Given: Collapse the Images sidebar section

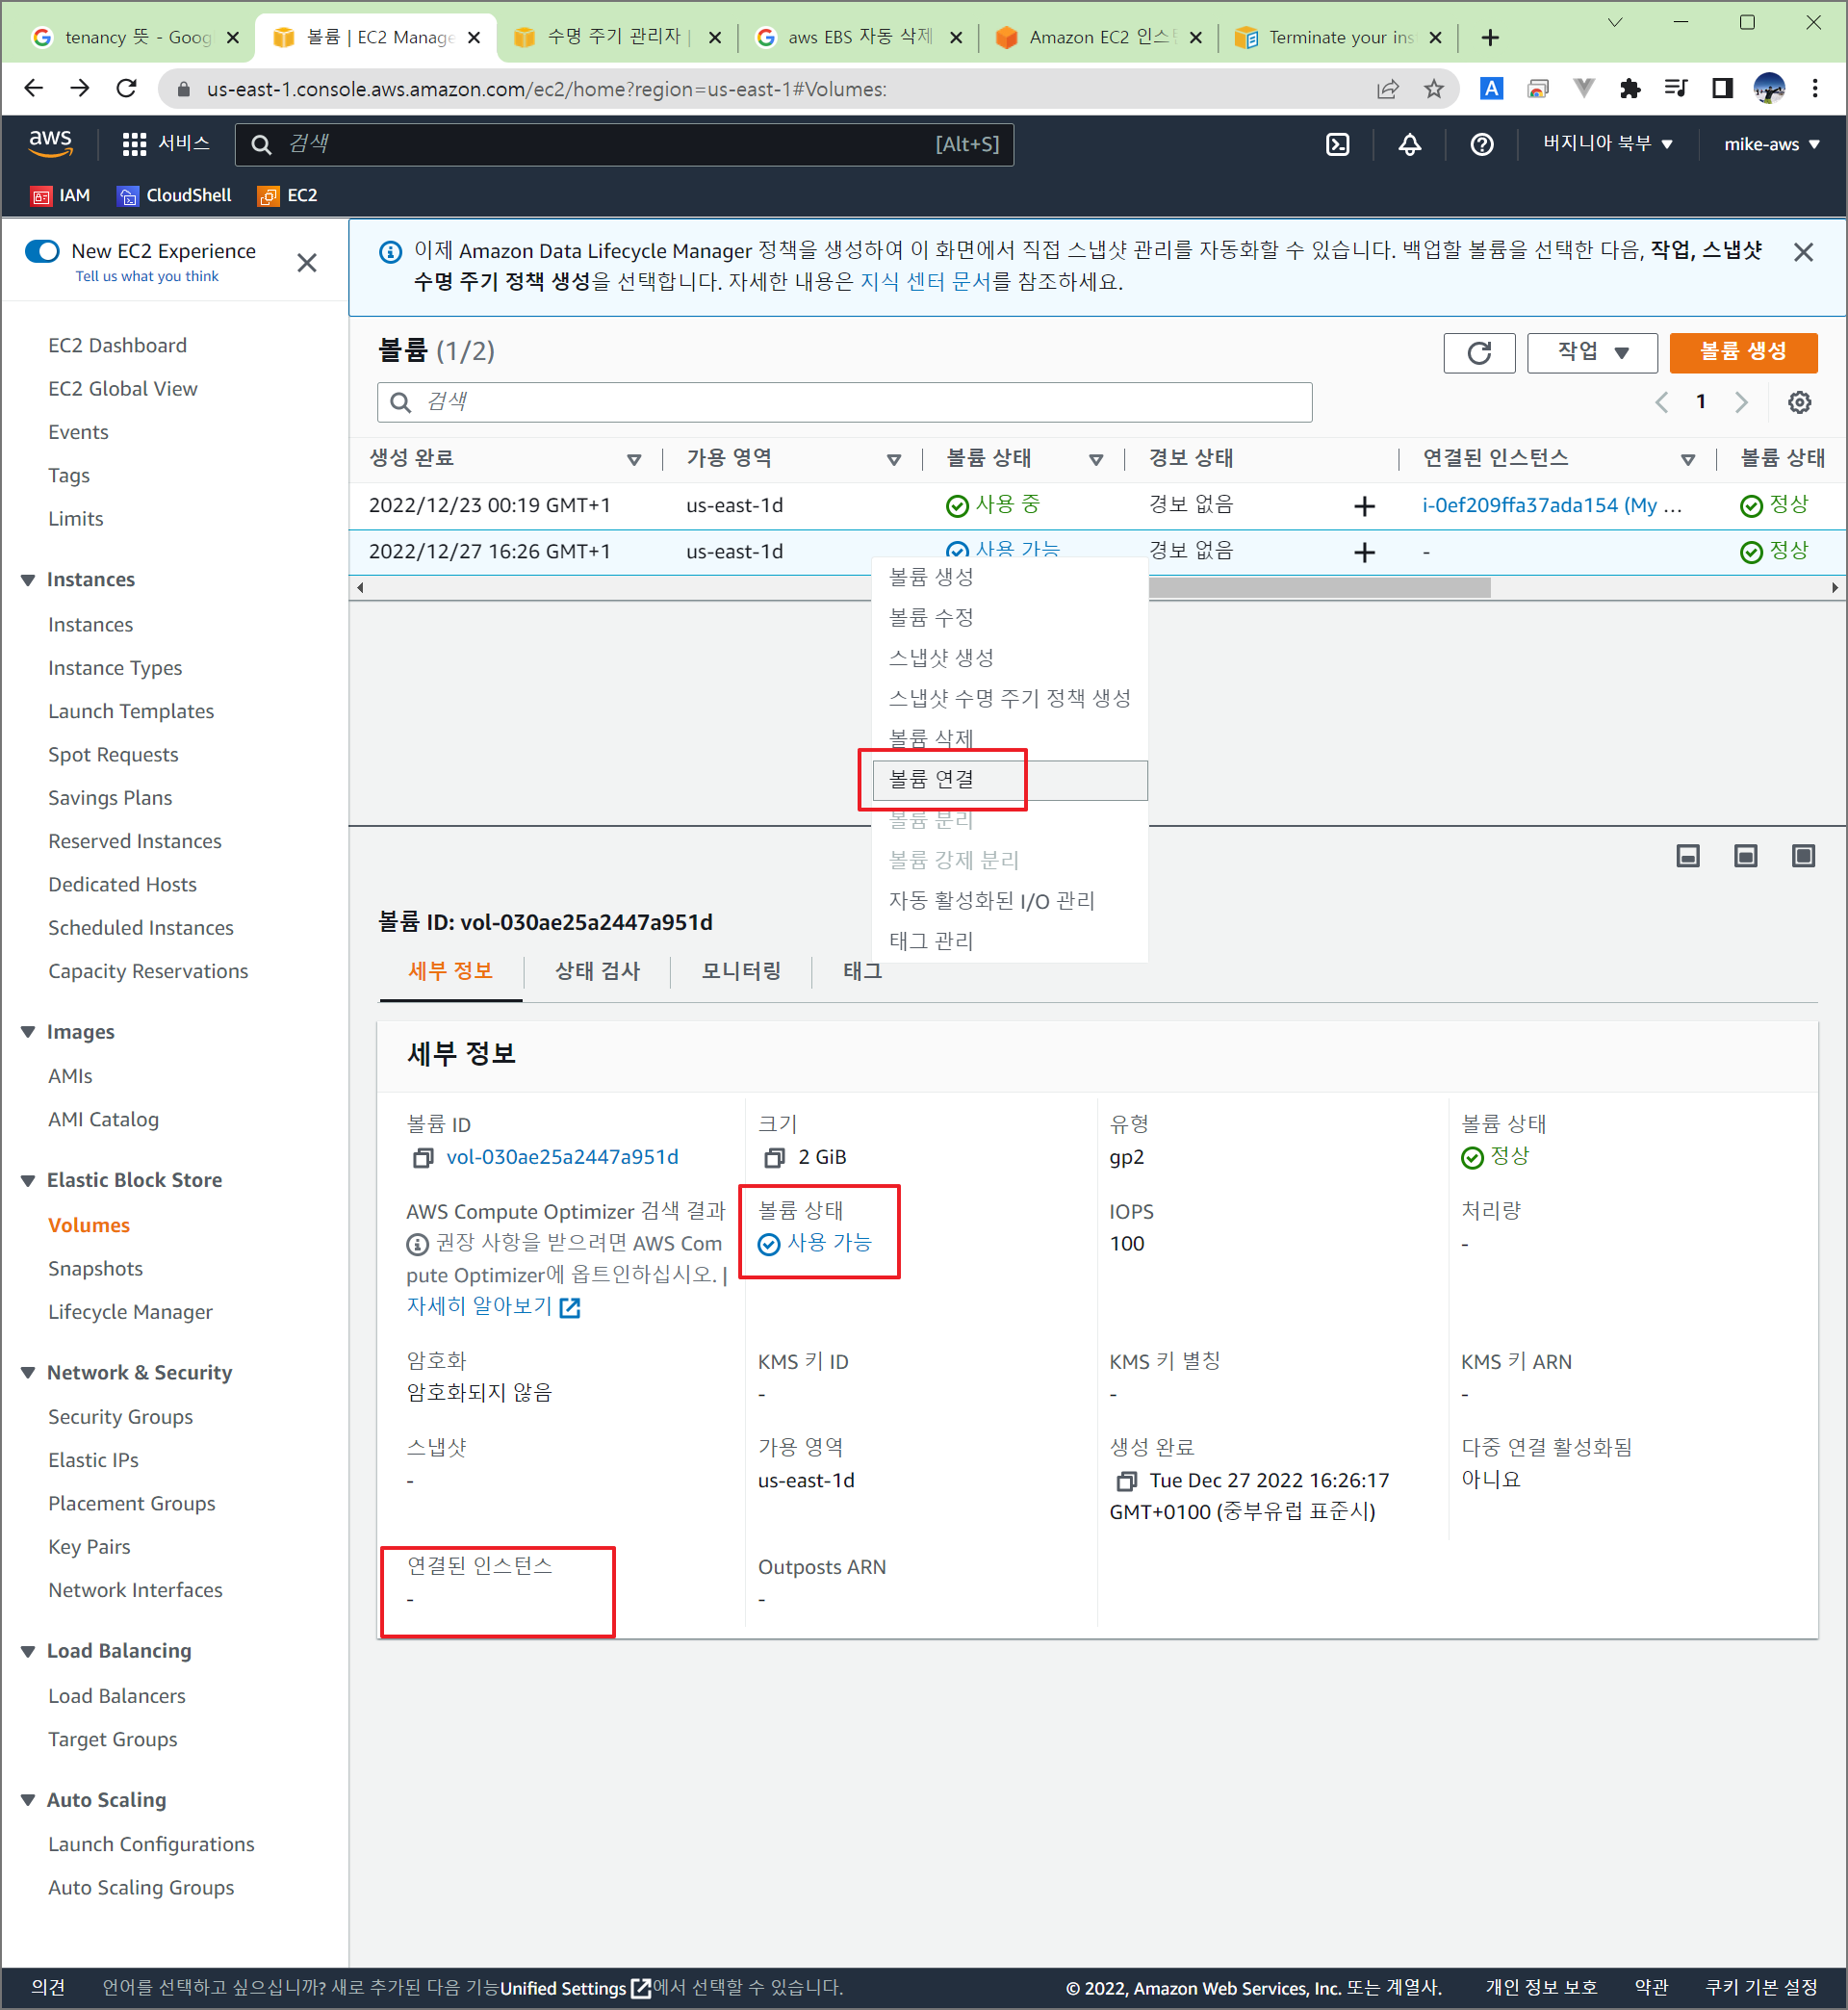Looking at the screenshot, I should point(28,1032).
